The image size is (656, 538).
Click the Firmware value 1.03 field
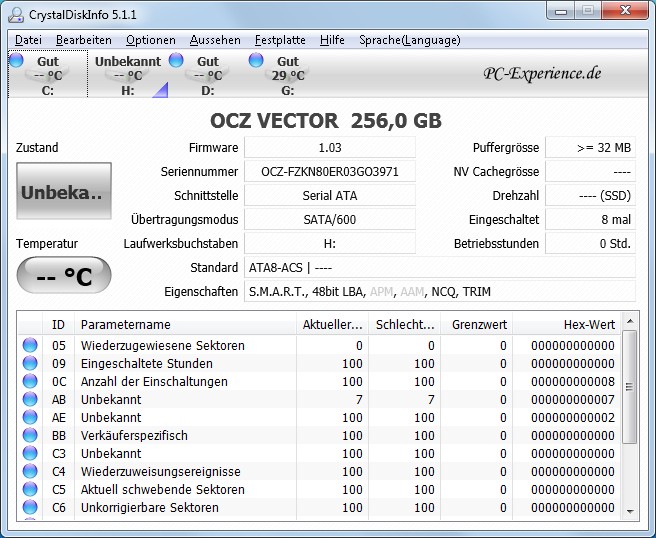(x=330, y=148)
